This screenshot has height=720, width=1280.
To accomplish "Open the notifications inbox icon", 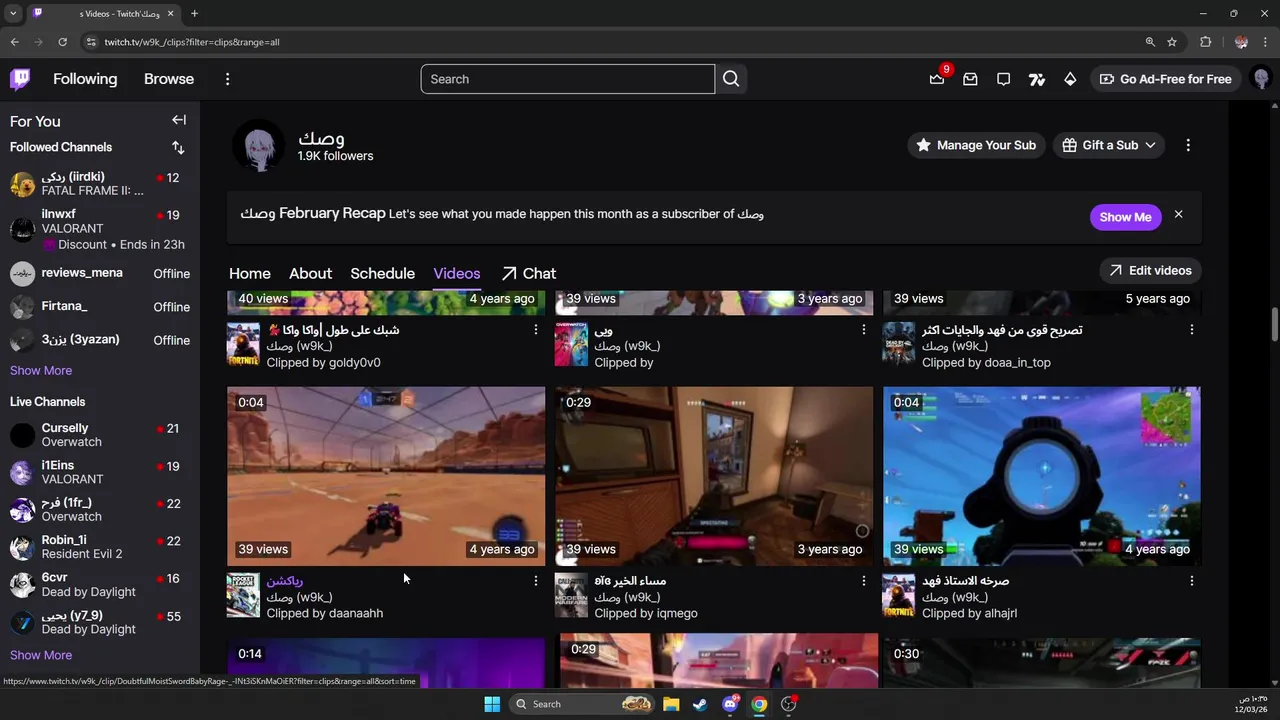I will (970, 79).
